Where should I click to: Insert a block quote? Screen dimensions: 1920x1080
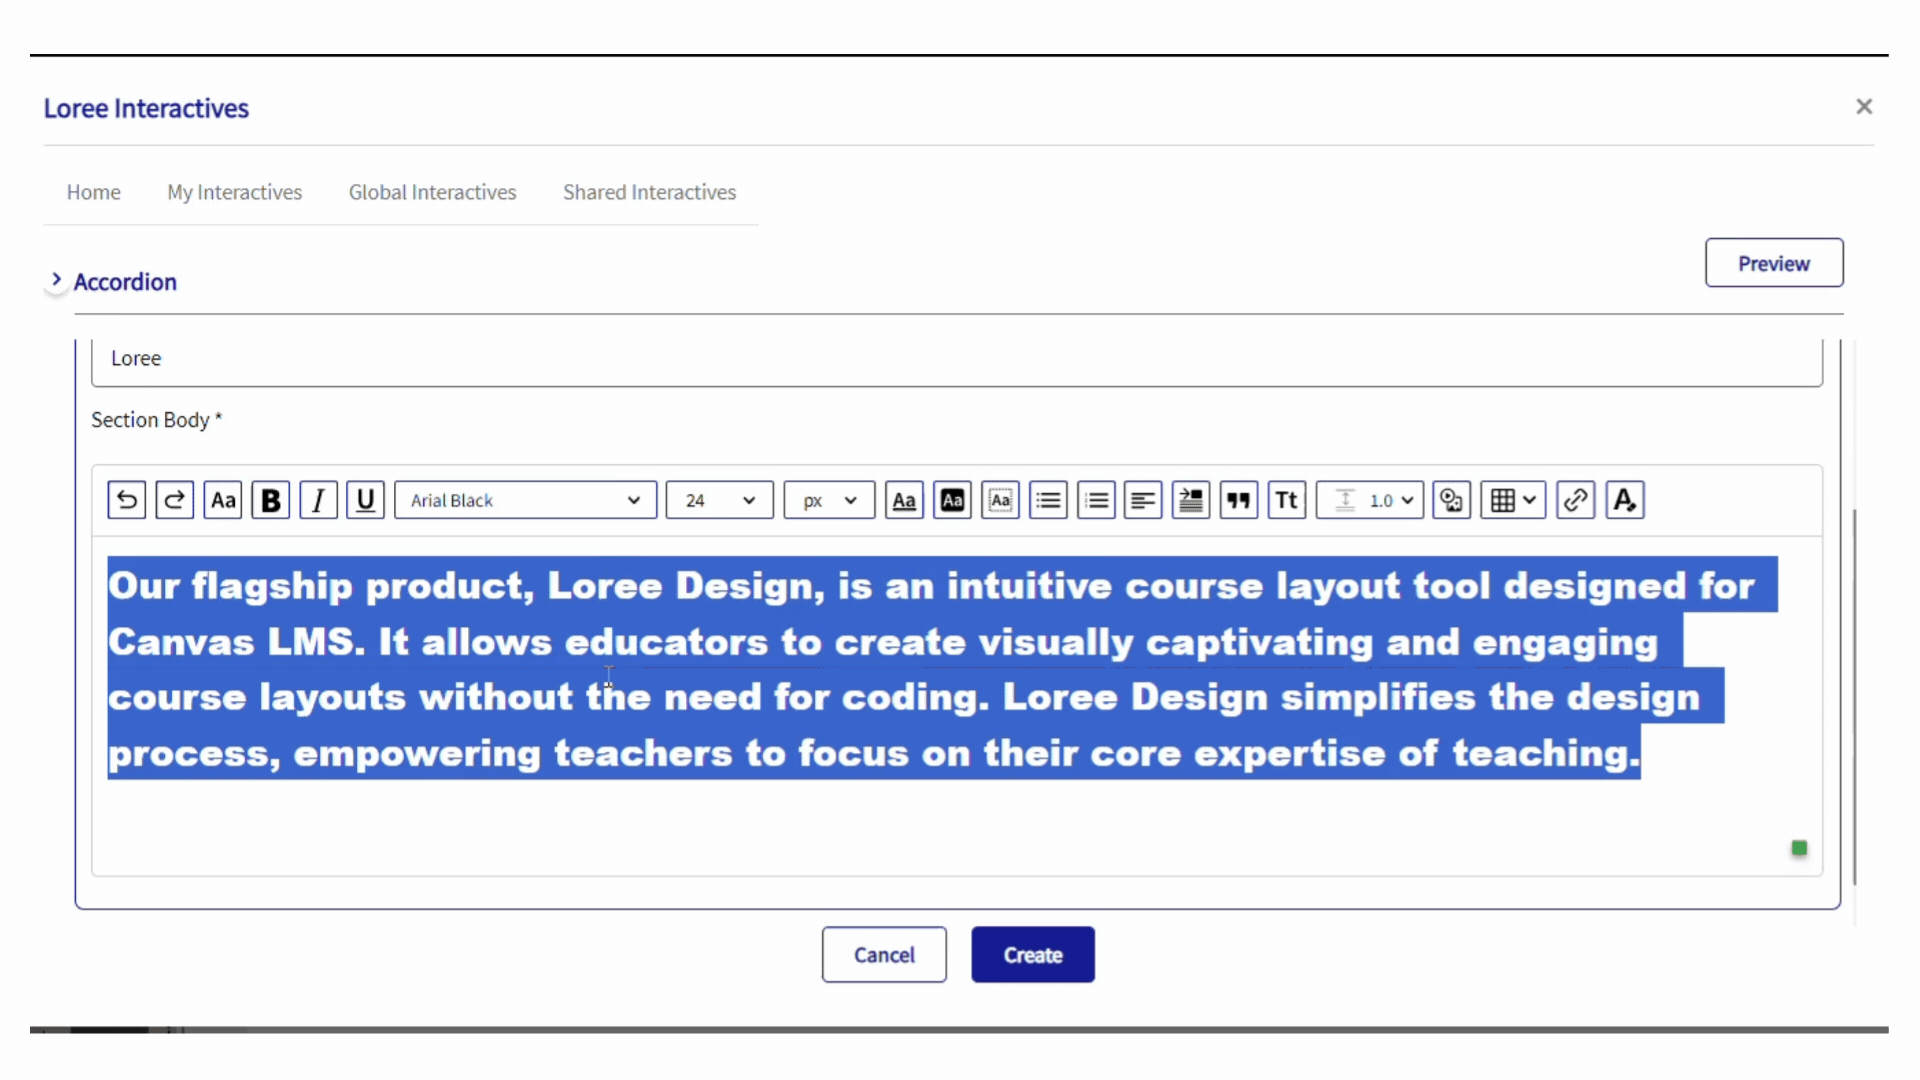pyautogui.click(x=1239, y=500)
